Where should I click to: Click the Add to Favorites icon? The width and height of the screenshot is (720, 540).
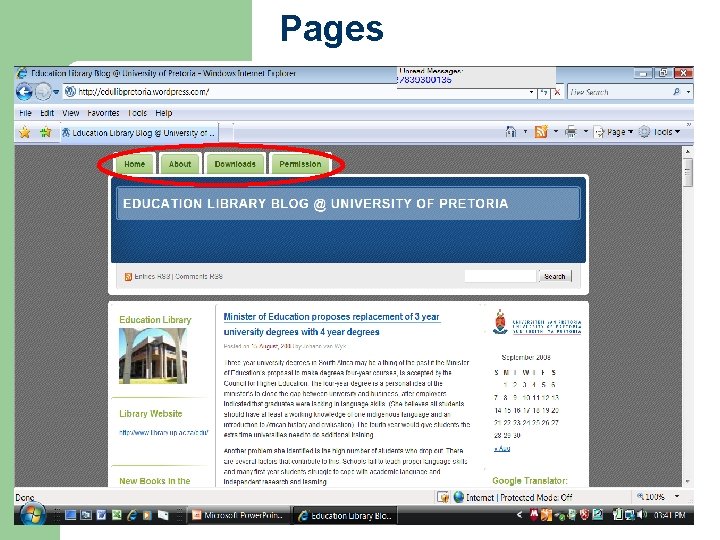(45, 133)
